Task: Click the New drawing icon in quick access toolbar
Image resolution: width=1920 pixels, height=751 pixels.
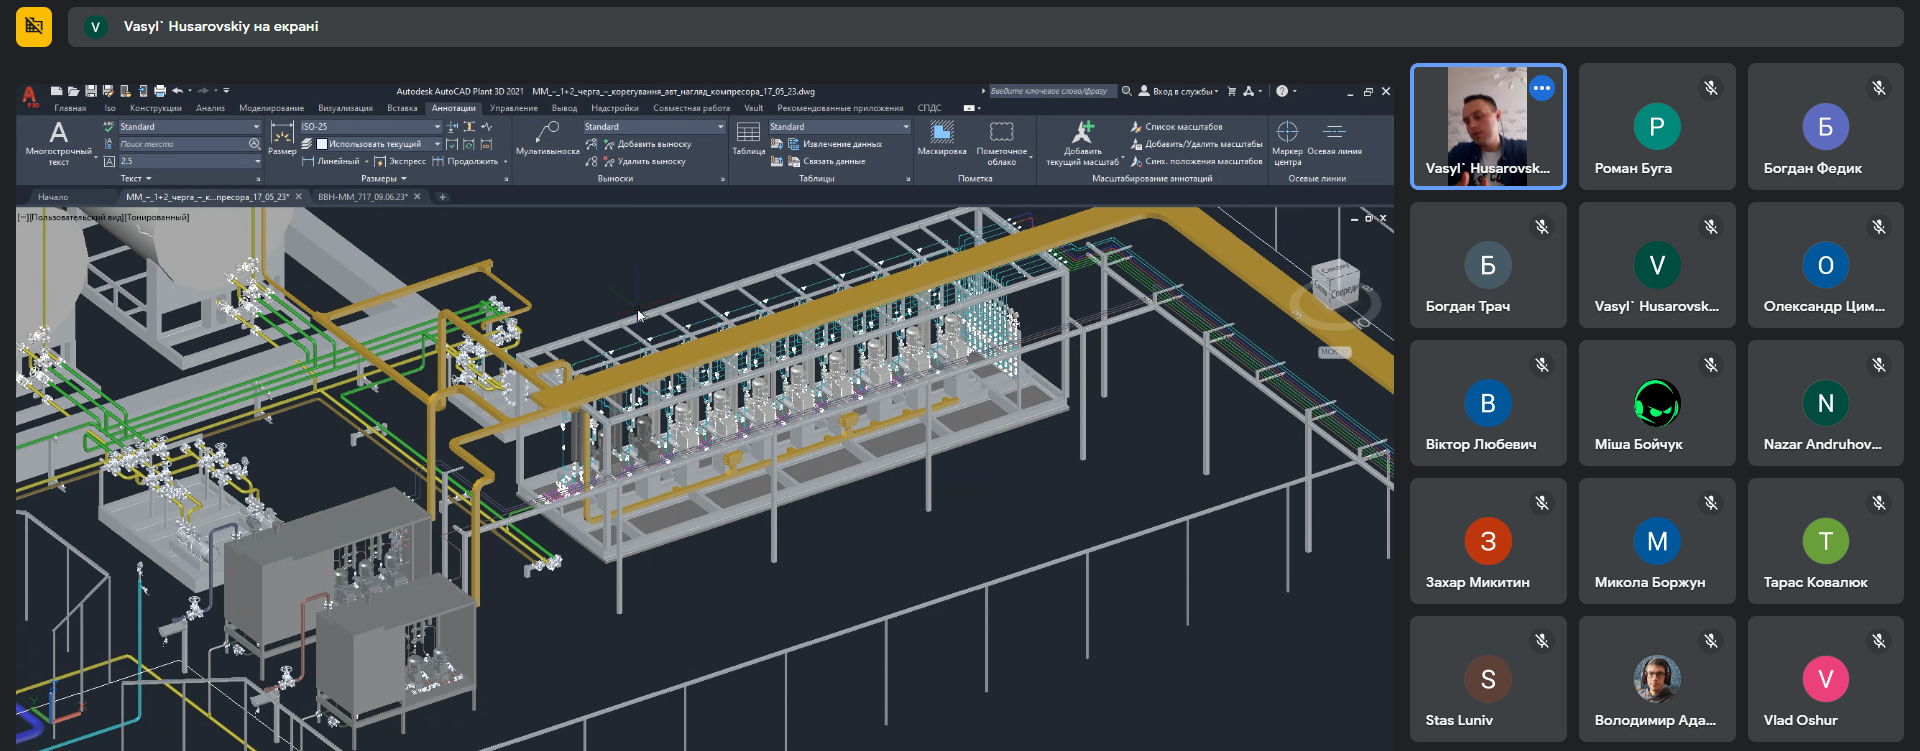Action: 56,91
